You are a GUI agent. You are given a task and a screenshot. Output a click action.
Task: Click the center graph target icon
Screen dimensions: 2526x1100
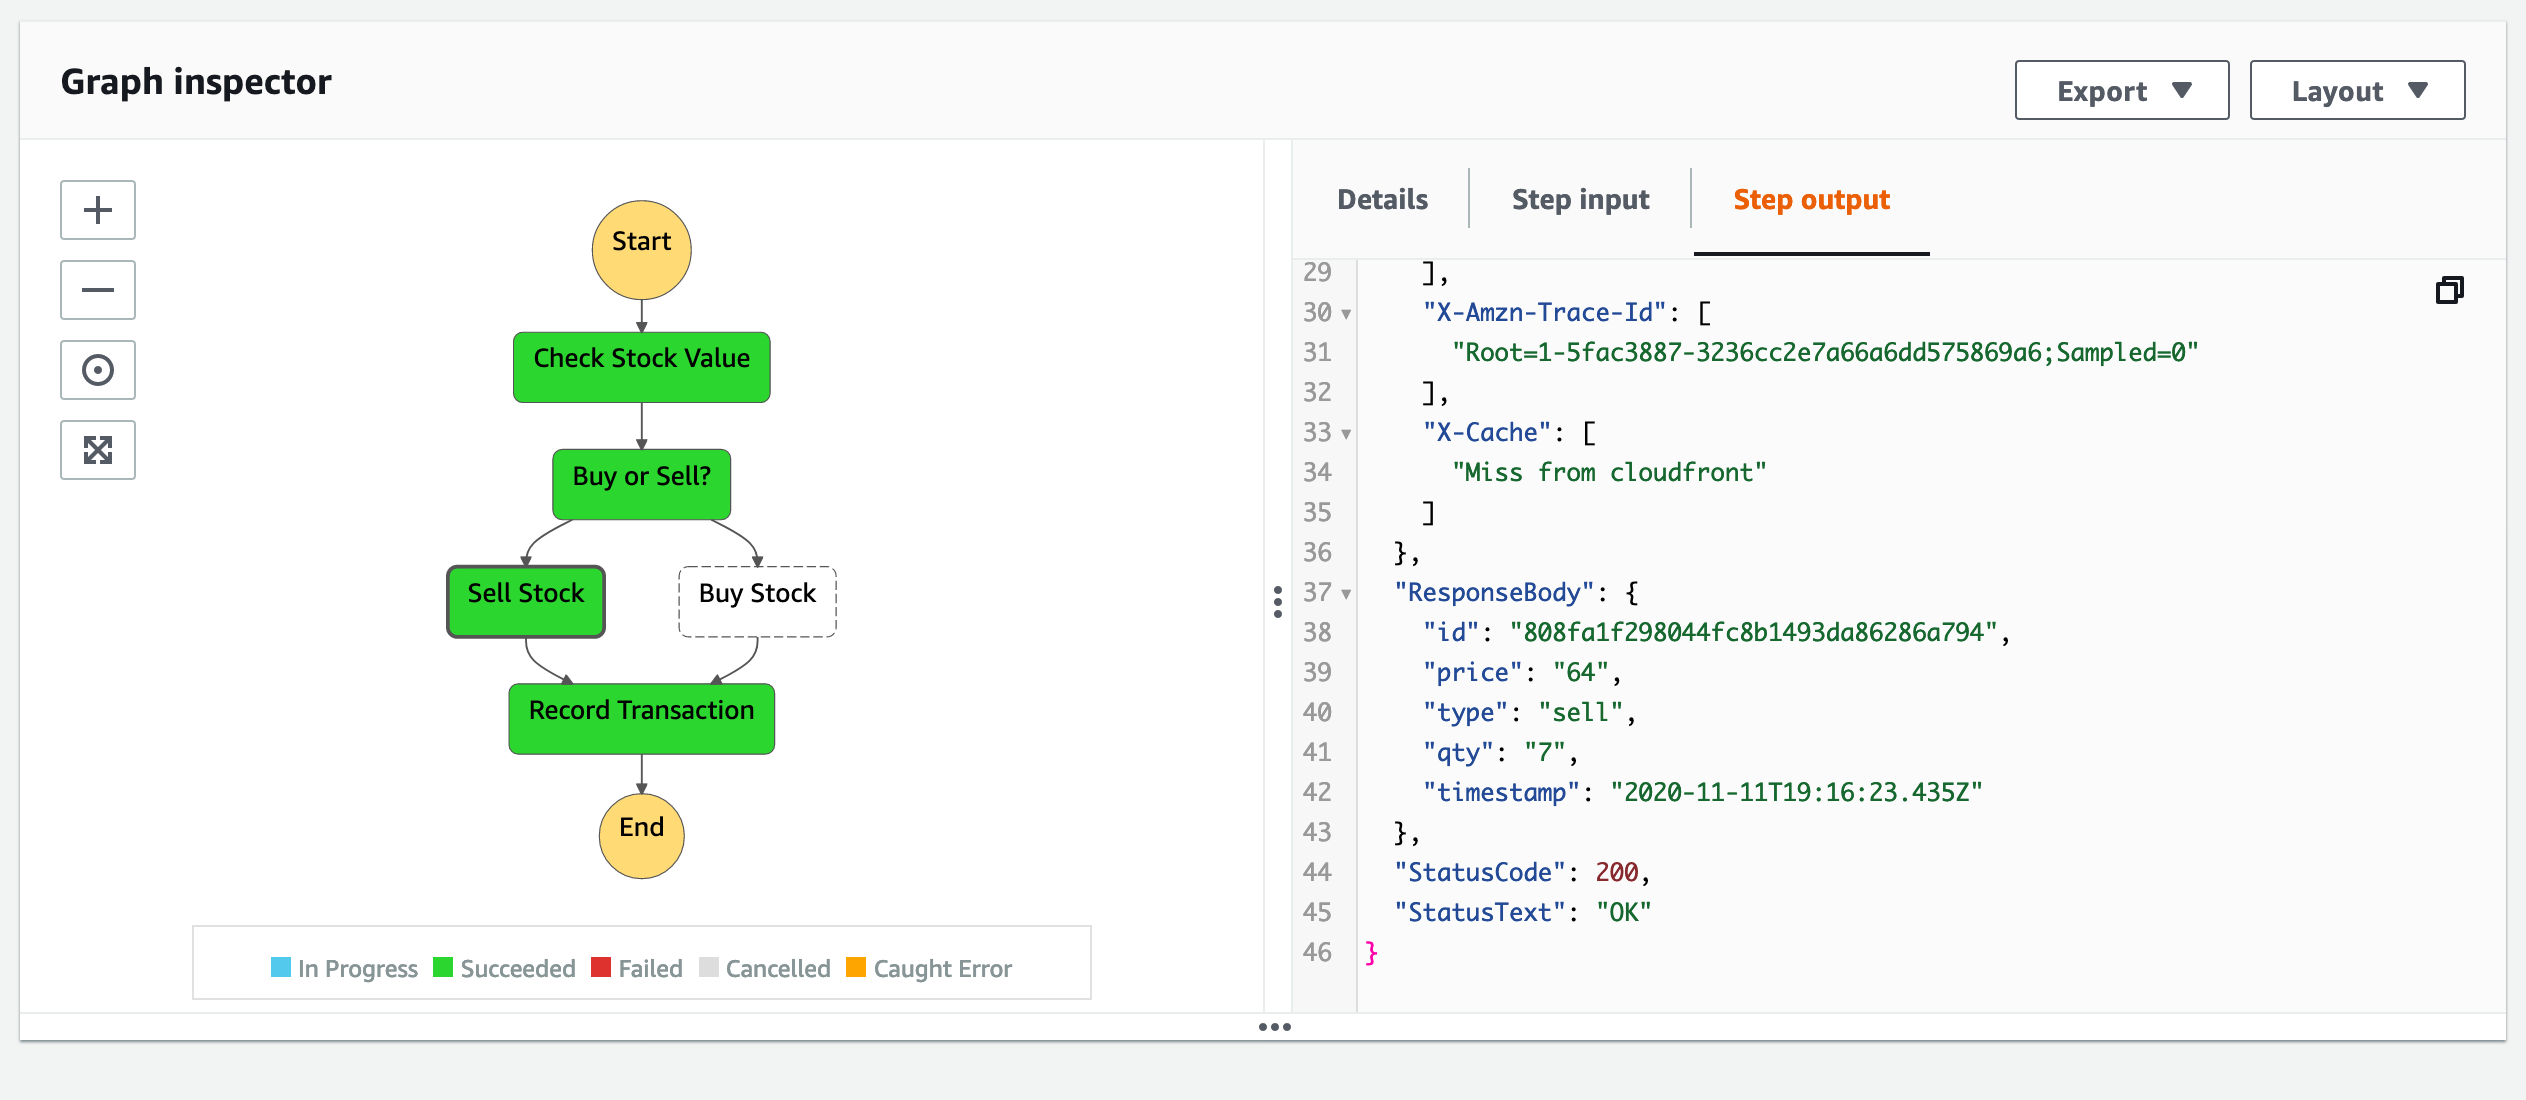click(x=98, y=370)
